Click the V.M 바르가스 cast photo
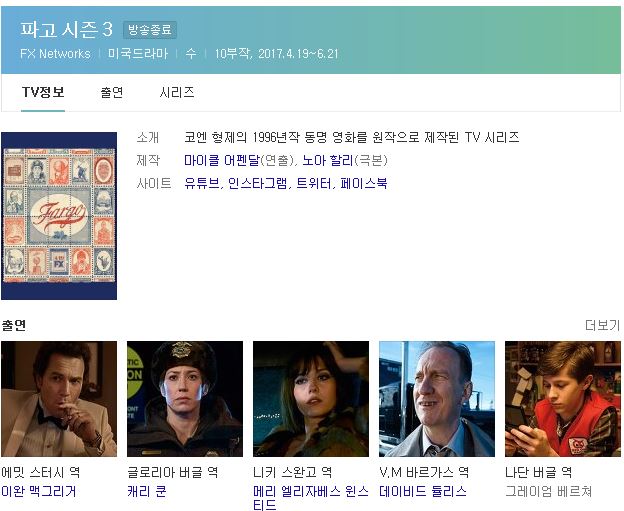Screen dimensions: 624x511 [437, 399]
